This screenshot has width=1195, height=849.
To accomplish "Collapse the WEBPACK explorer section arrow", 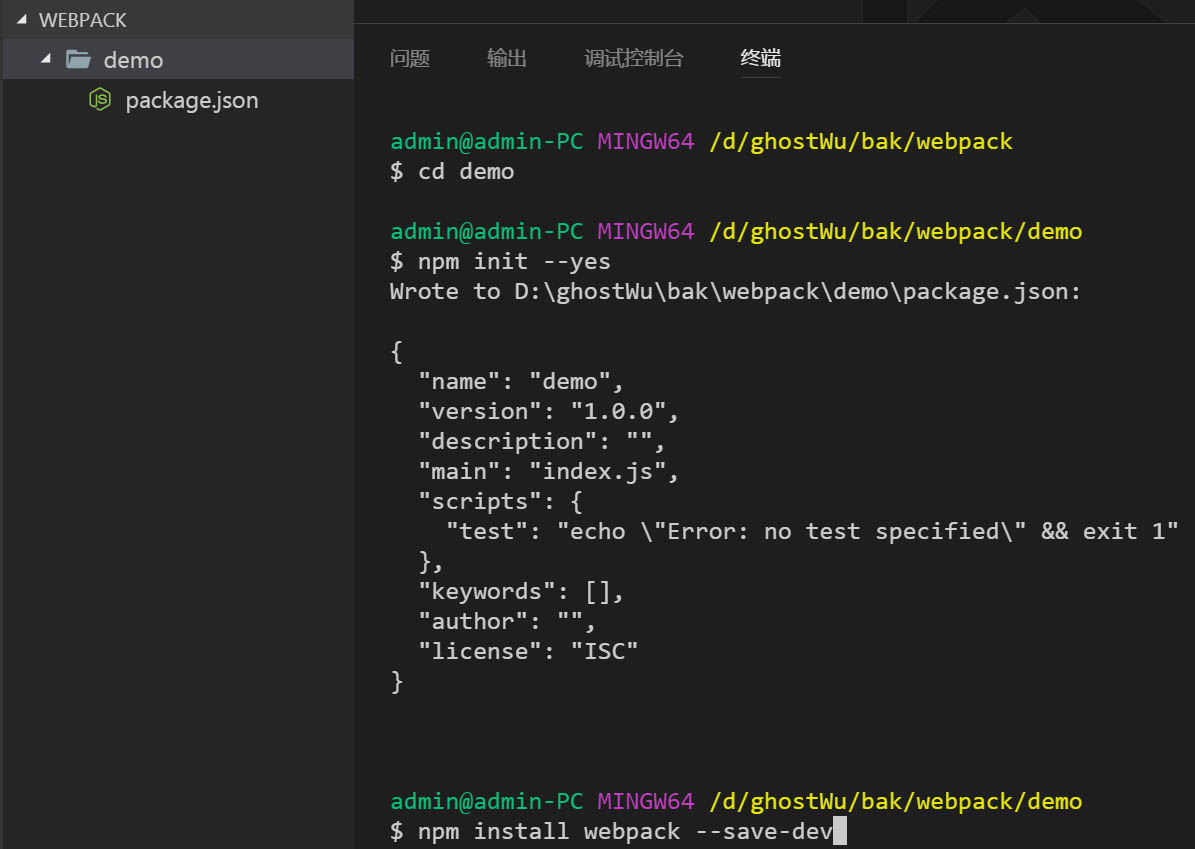I will tap(21, 20).
